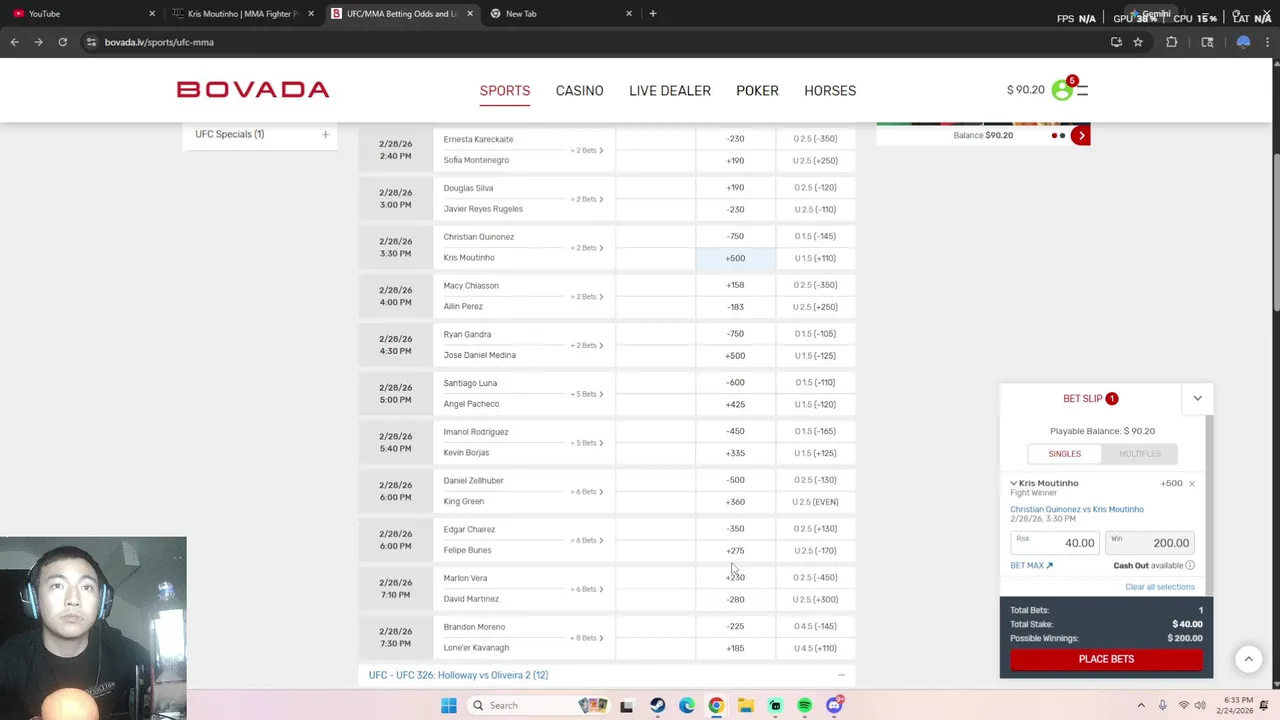Select Brandon Moreno -225 moneyline
Screen dimensions: 1280x720
click(735, 627)
